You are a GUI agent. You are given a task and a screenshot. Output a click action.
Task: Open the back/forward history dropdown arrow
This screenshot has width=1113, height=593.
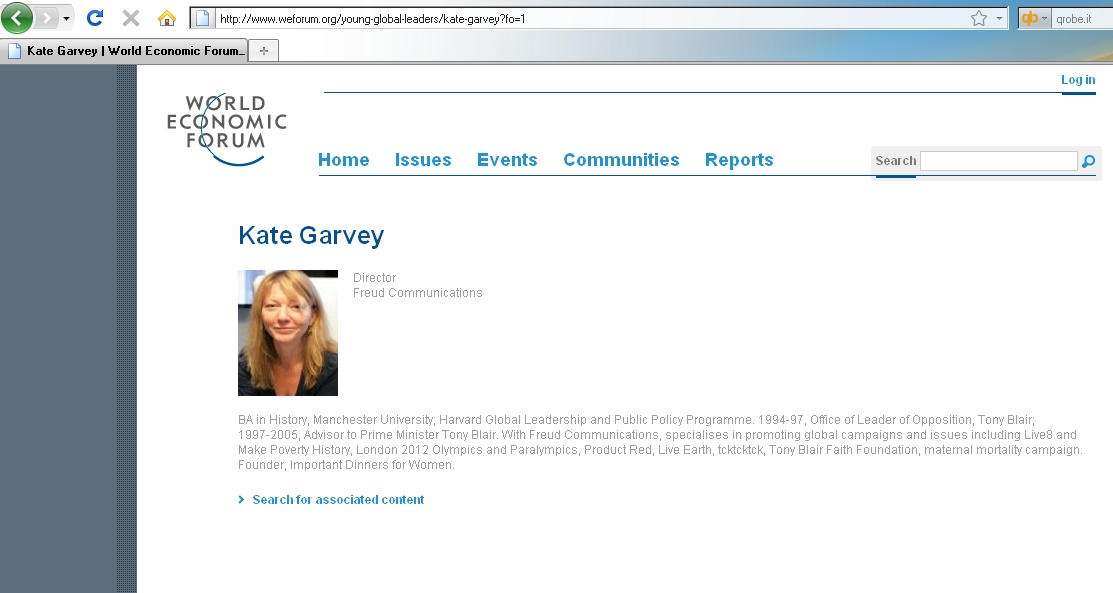(66, 18)
